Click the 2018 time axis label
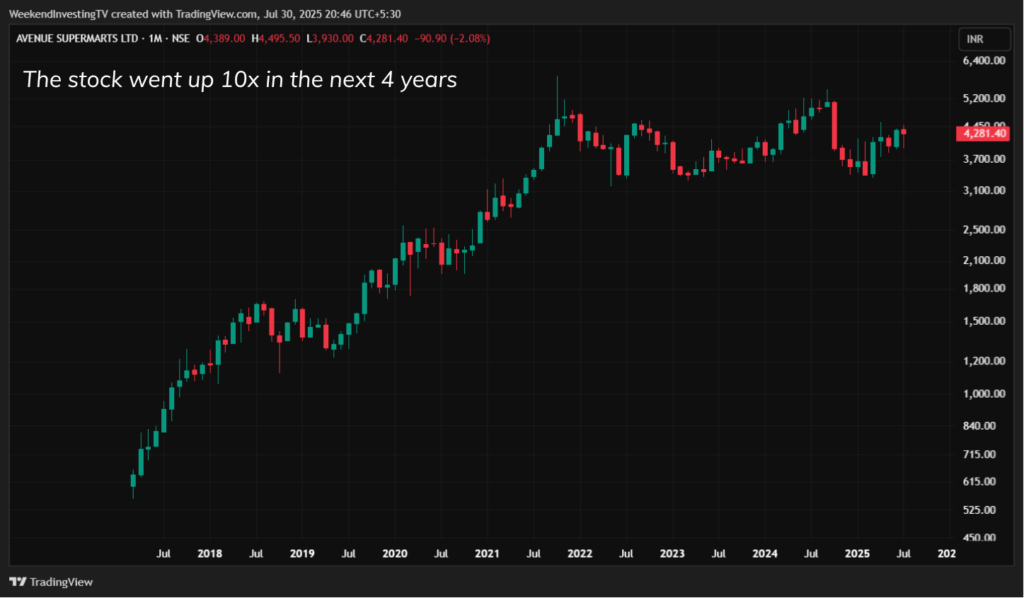This screenshot has height=598, width=1024. click(210, 554)
